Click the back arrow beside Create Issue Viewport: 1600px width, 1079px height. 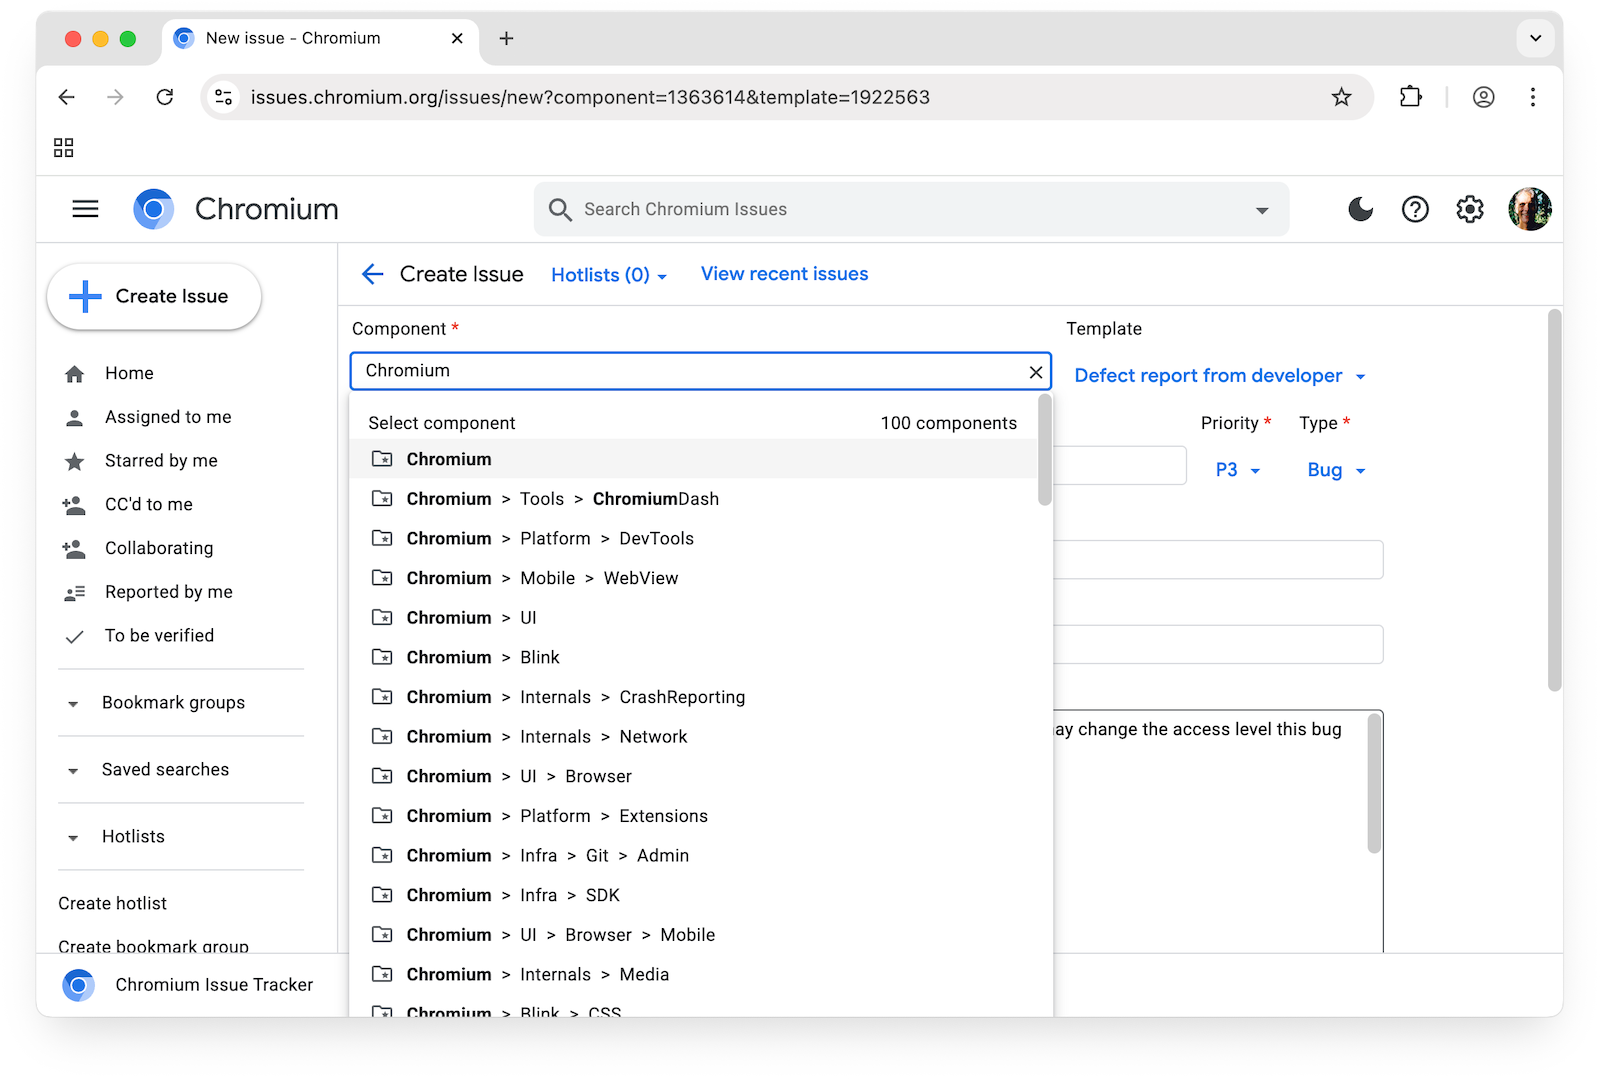click(373, 274)
